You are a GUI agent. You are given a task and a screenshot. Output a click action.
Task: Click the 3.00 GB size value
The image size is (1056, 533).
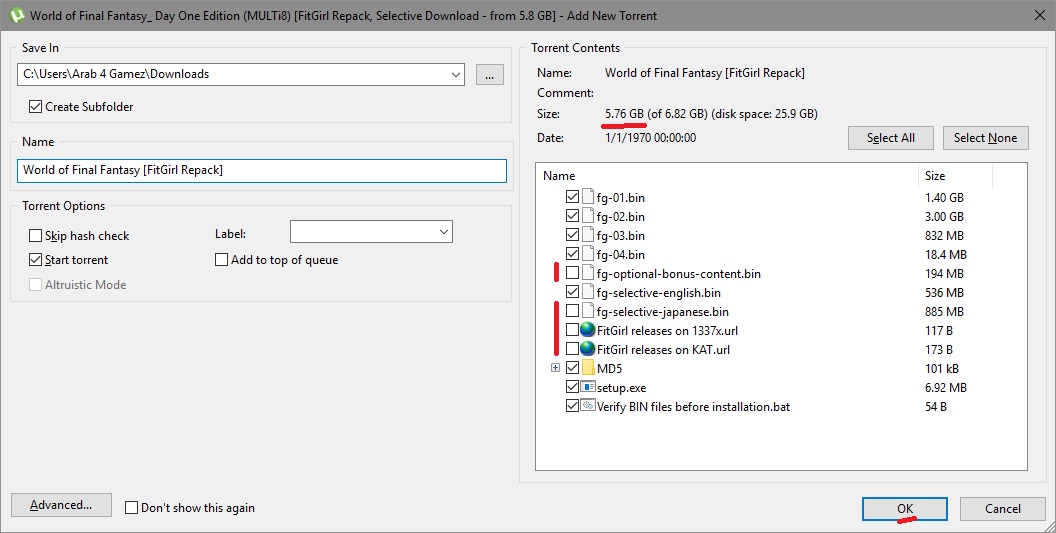pos(944,216)
